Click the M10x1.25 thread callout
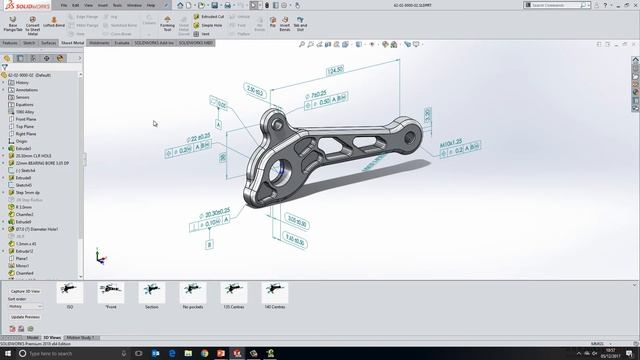This screenshot has height=360, width=640. (x=451, y=143)
